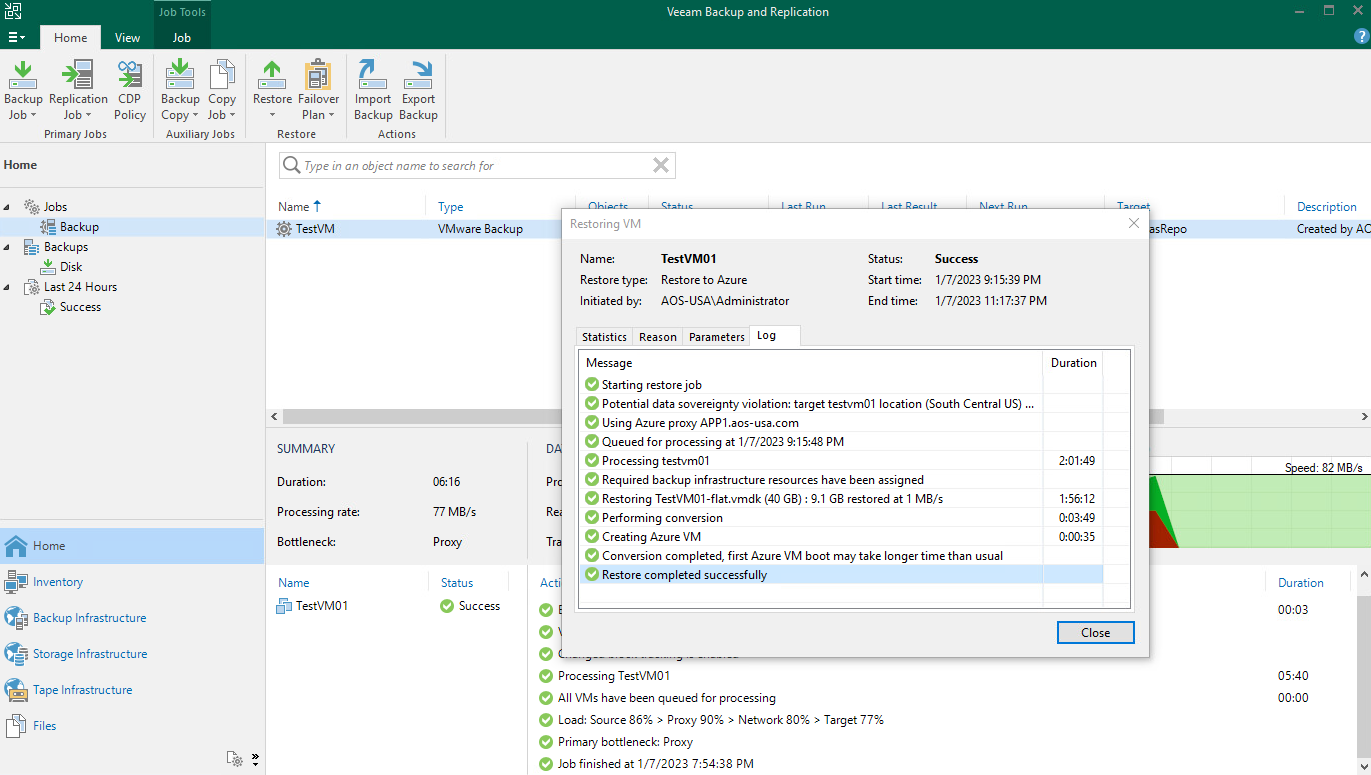
Task: Open the Restore ribbon button
Action: pos(272,90)
